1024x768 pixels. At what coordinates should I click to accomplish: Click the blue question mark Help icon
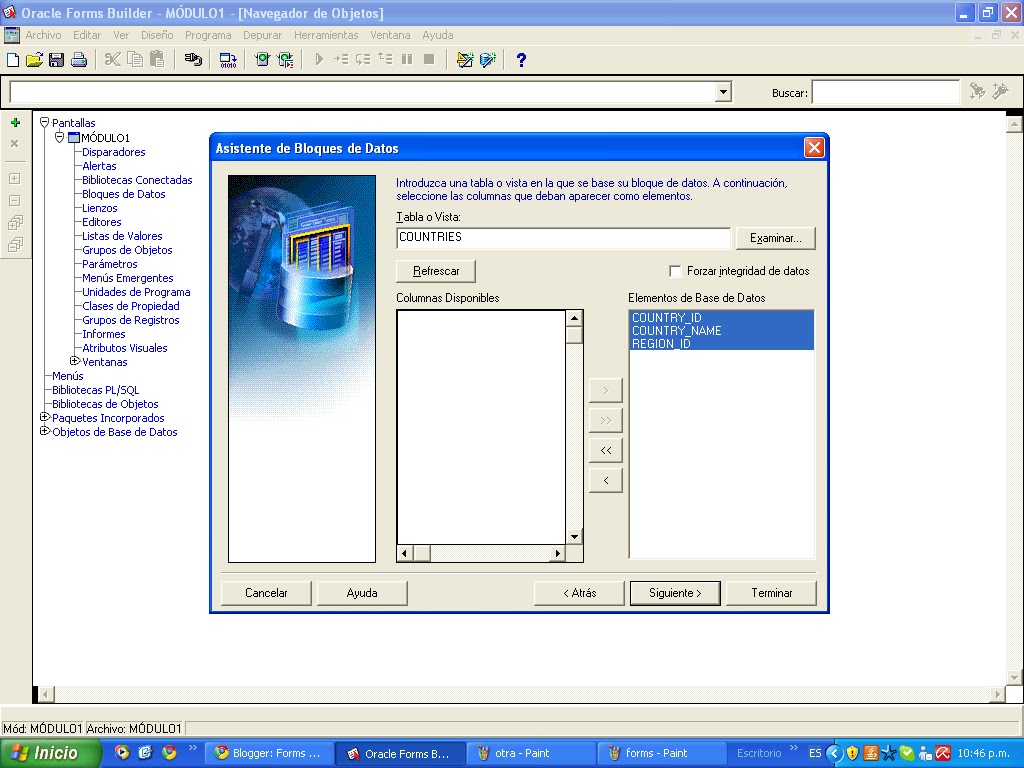click(521, 60)
